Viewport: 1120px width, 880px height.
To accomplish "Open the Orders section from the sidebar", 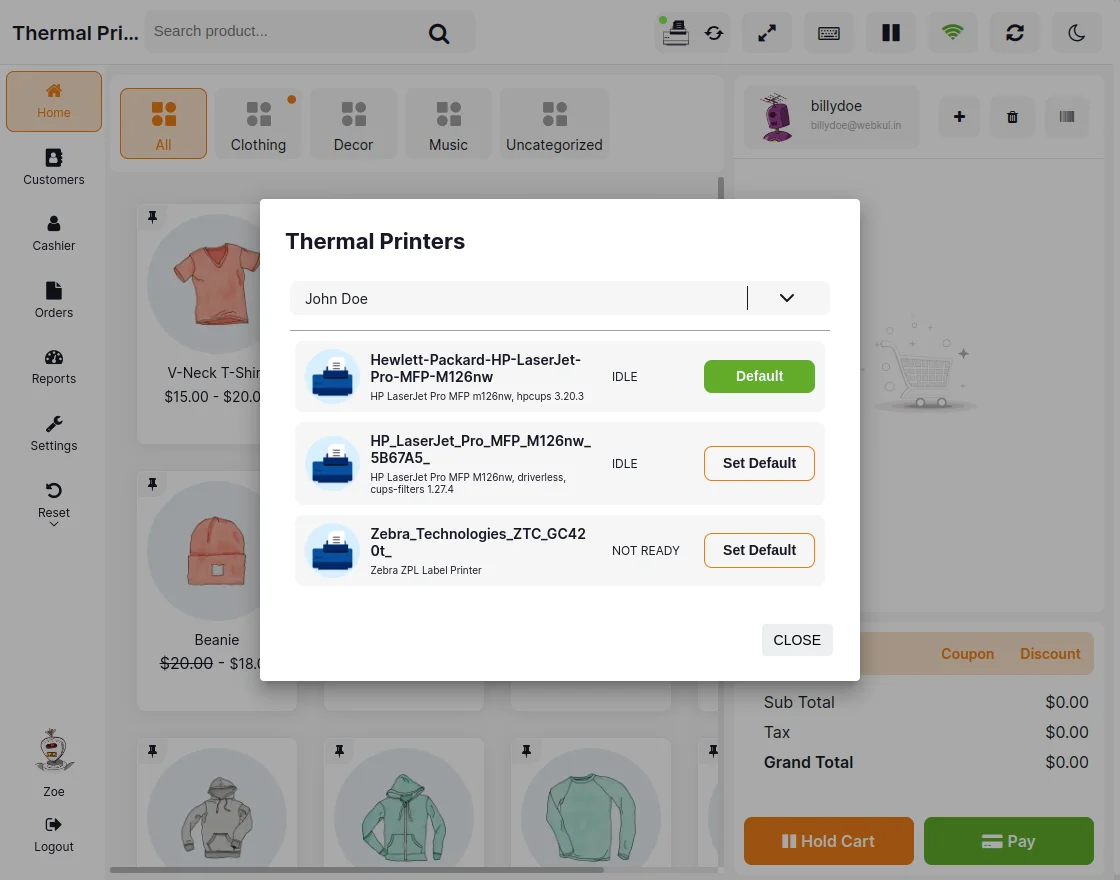I will (x=53, y=297).
